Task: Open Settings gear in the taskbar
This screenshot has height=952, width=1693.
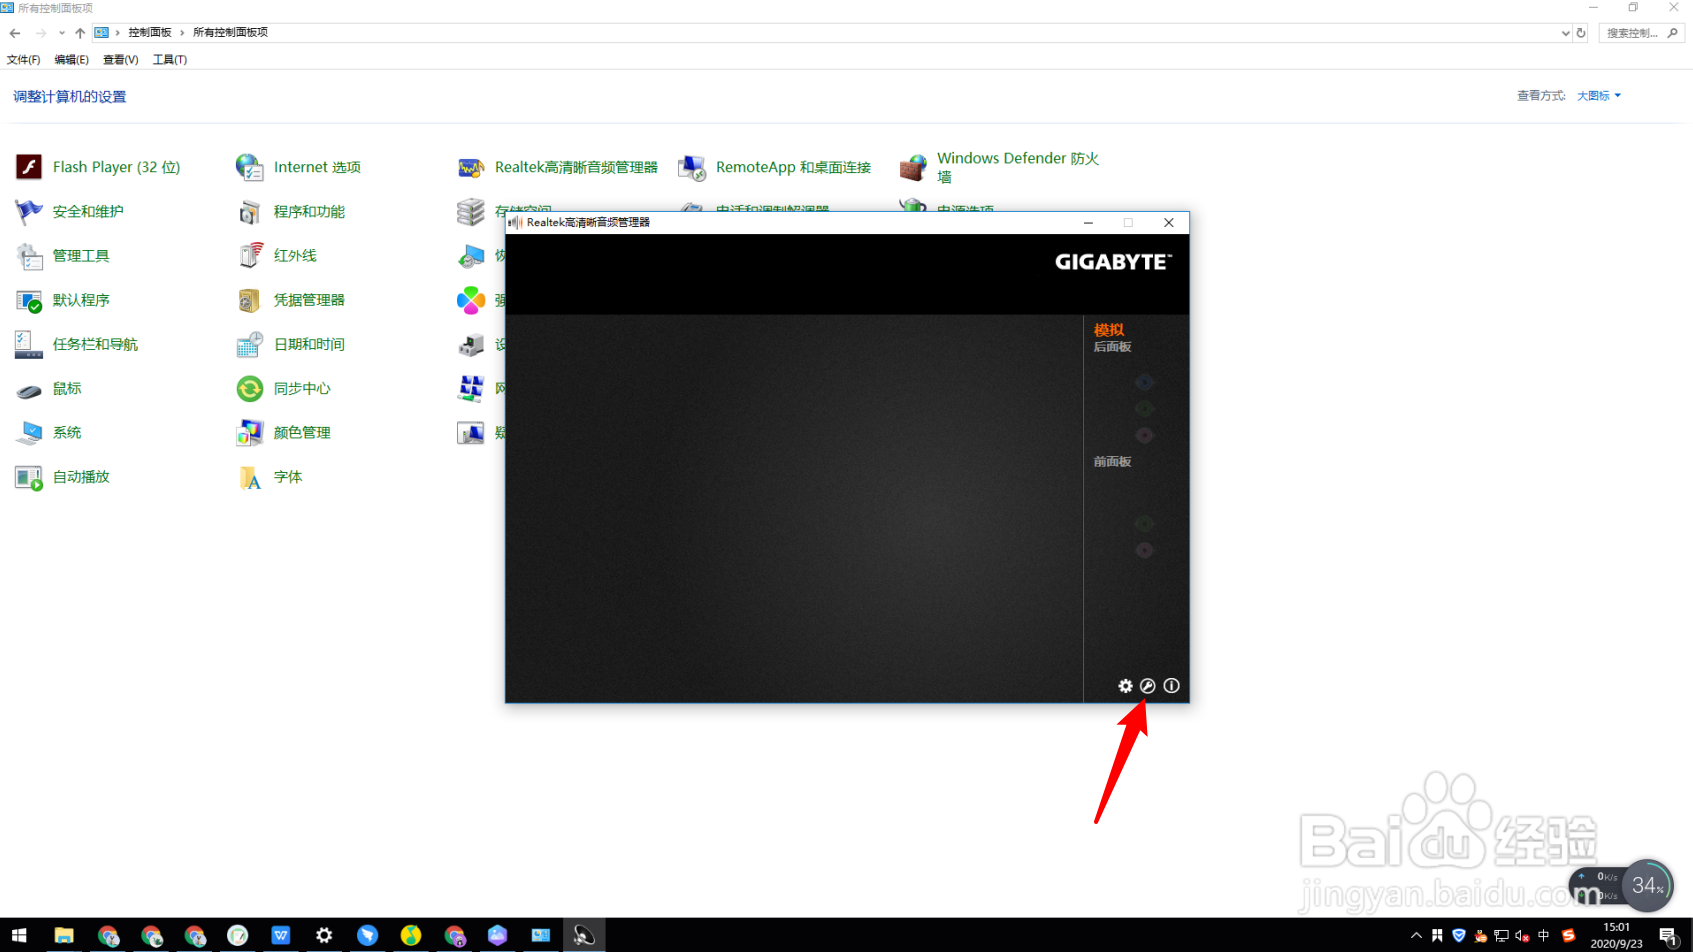Action: coord(324,935)
